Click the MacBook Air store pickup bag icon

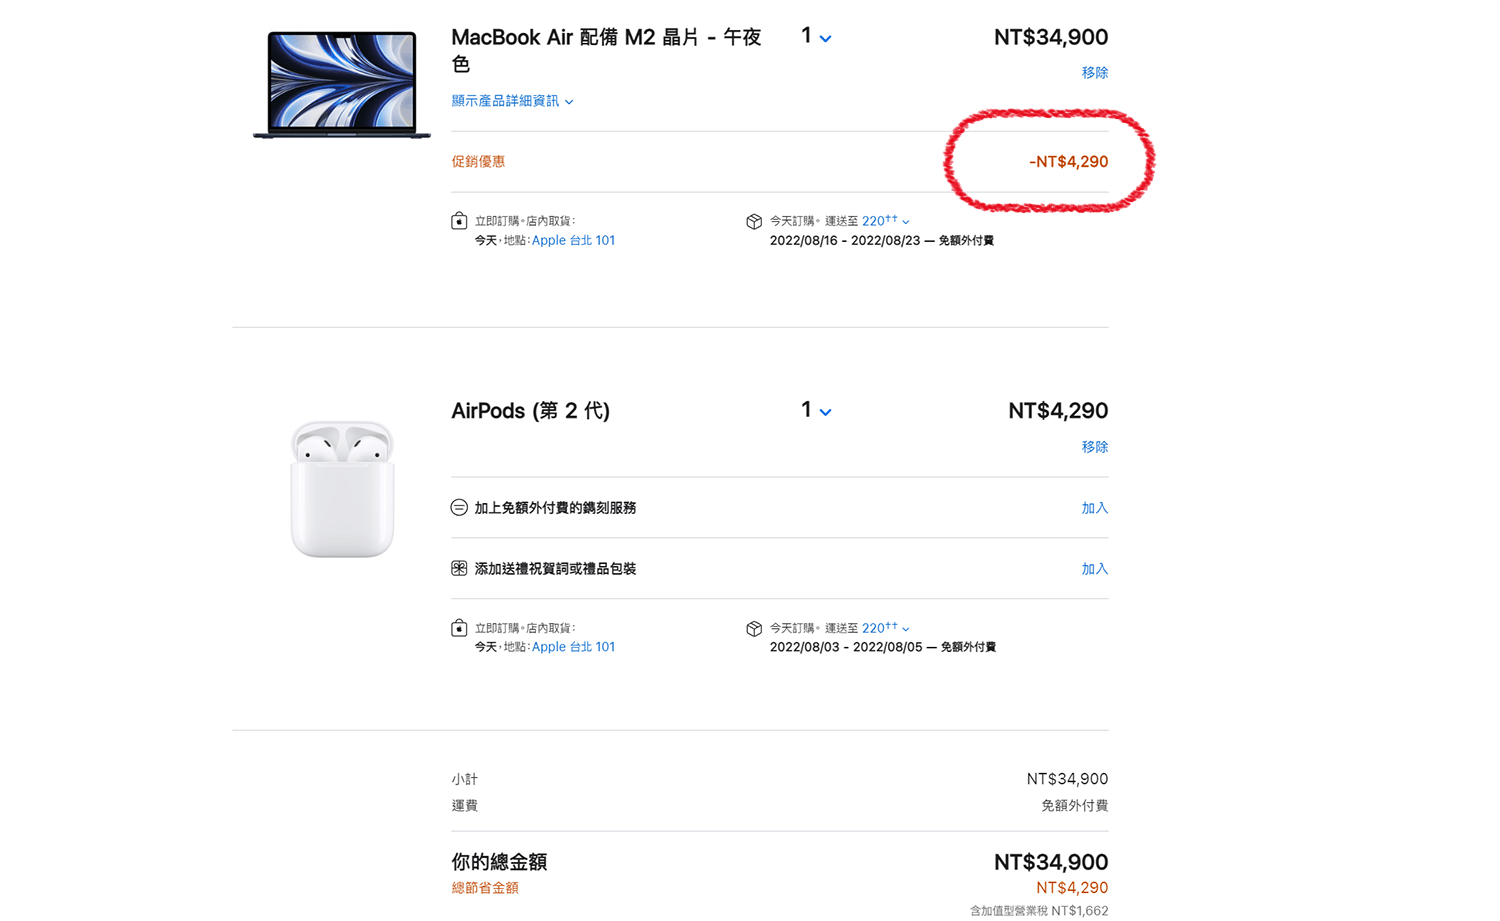click(459, 221)
